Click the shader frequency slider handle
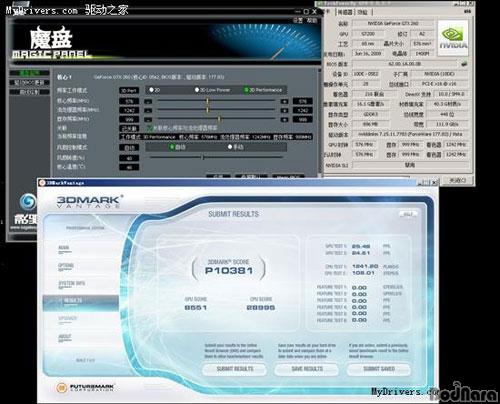500x404 pixels. click(x=207, y=110)
